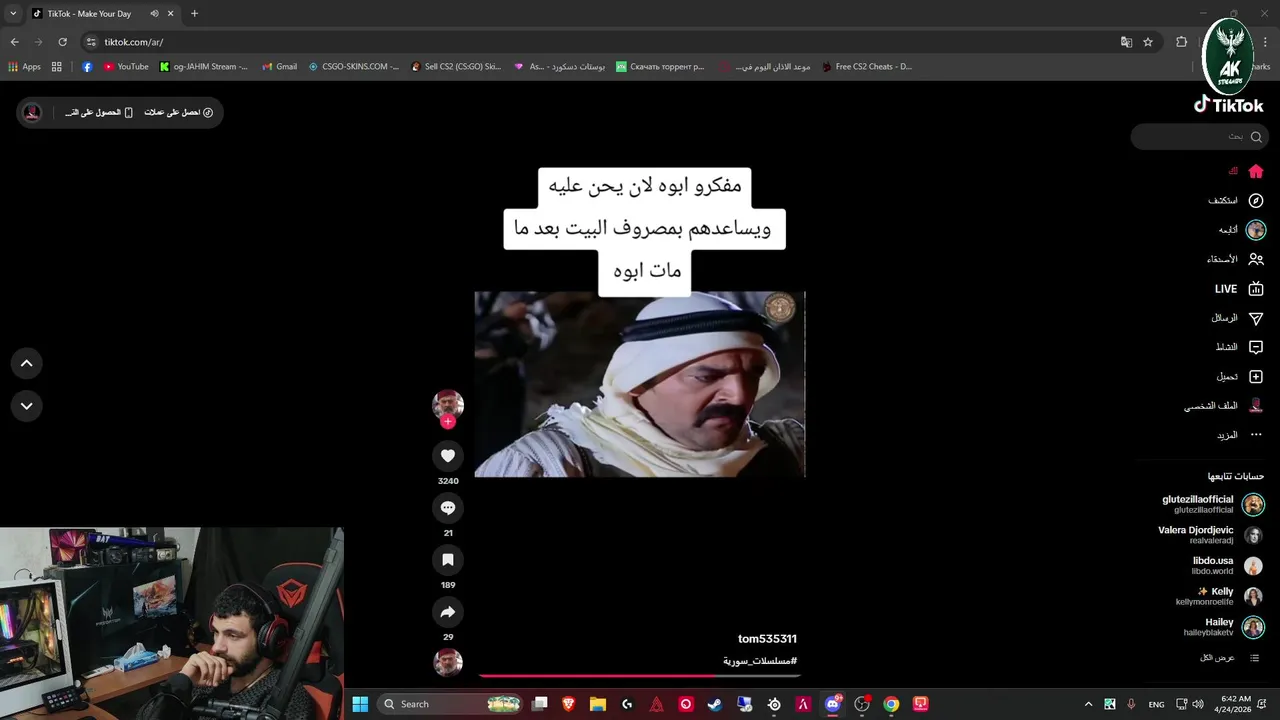Viewport: 1280px width, 720px height.
Task: Show hidden system tray icons chevron
Action: click(x=1088, y=704)
